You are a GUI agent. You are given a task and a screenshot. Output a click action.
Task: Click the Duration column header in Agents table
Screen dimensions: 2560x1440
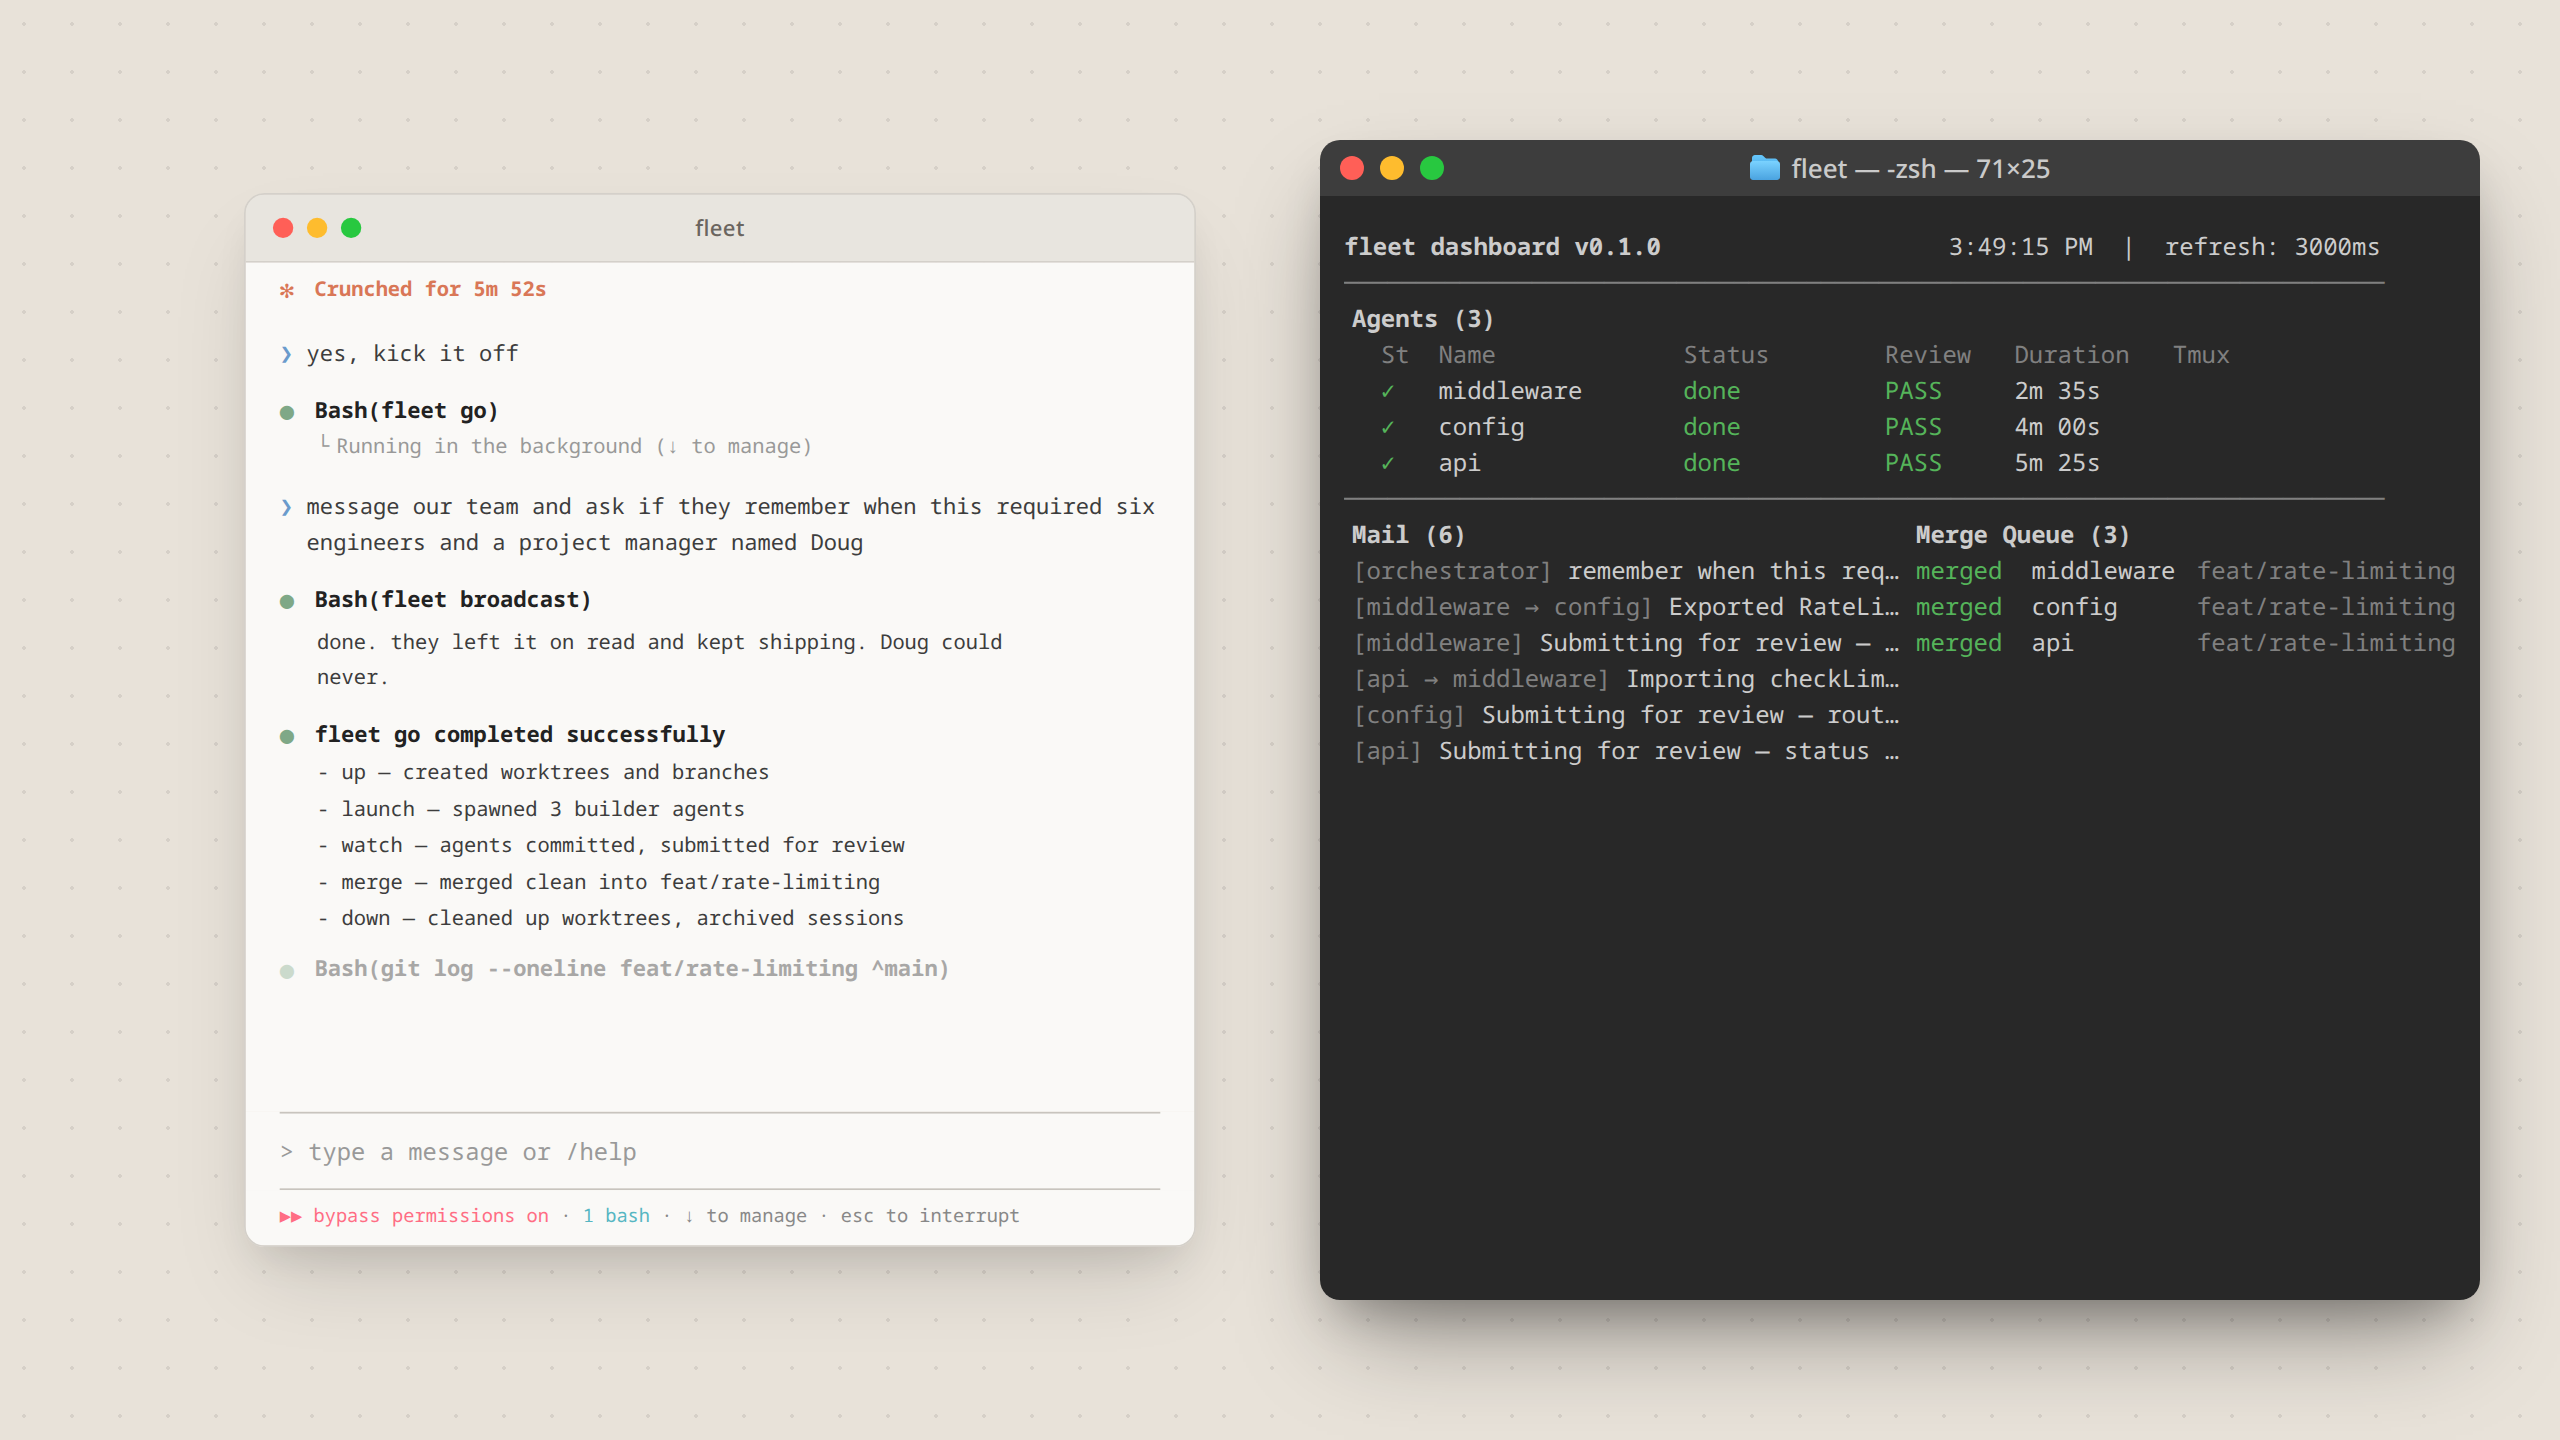click(x=2071, y=355)
